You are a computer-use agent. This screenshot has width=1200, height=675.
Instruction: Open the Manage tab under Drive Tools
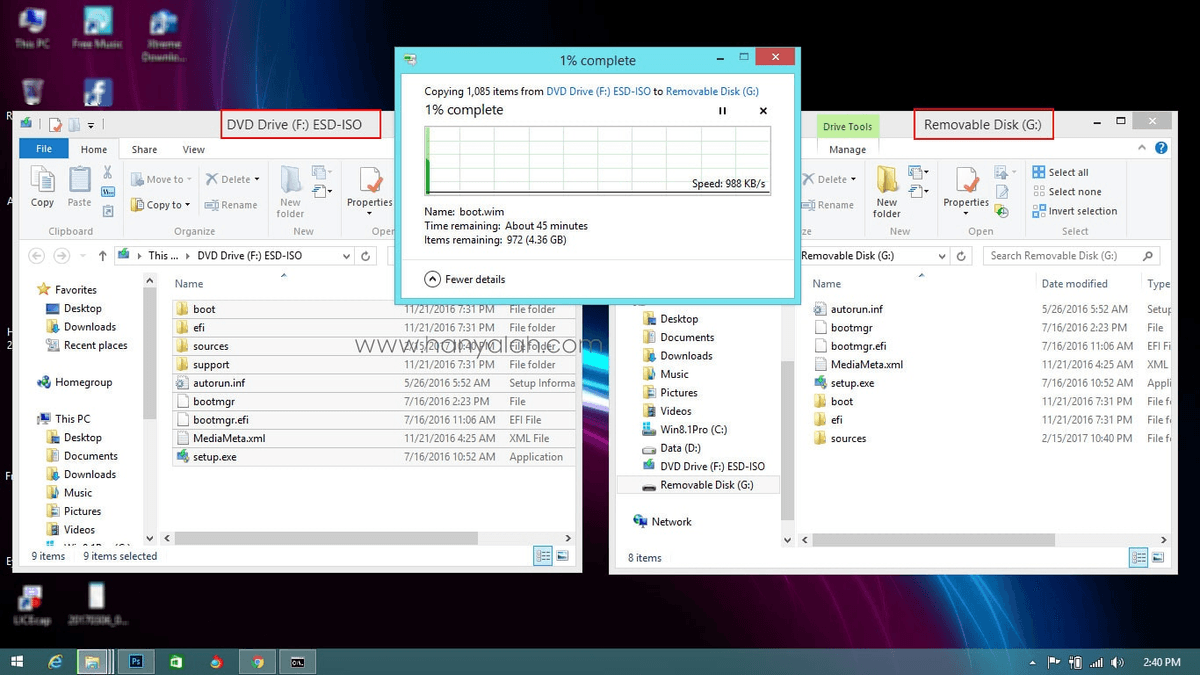[847, 148]
